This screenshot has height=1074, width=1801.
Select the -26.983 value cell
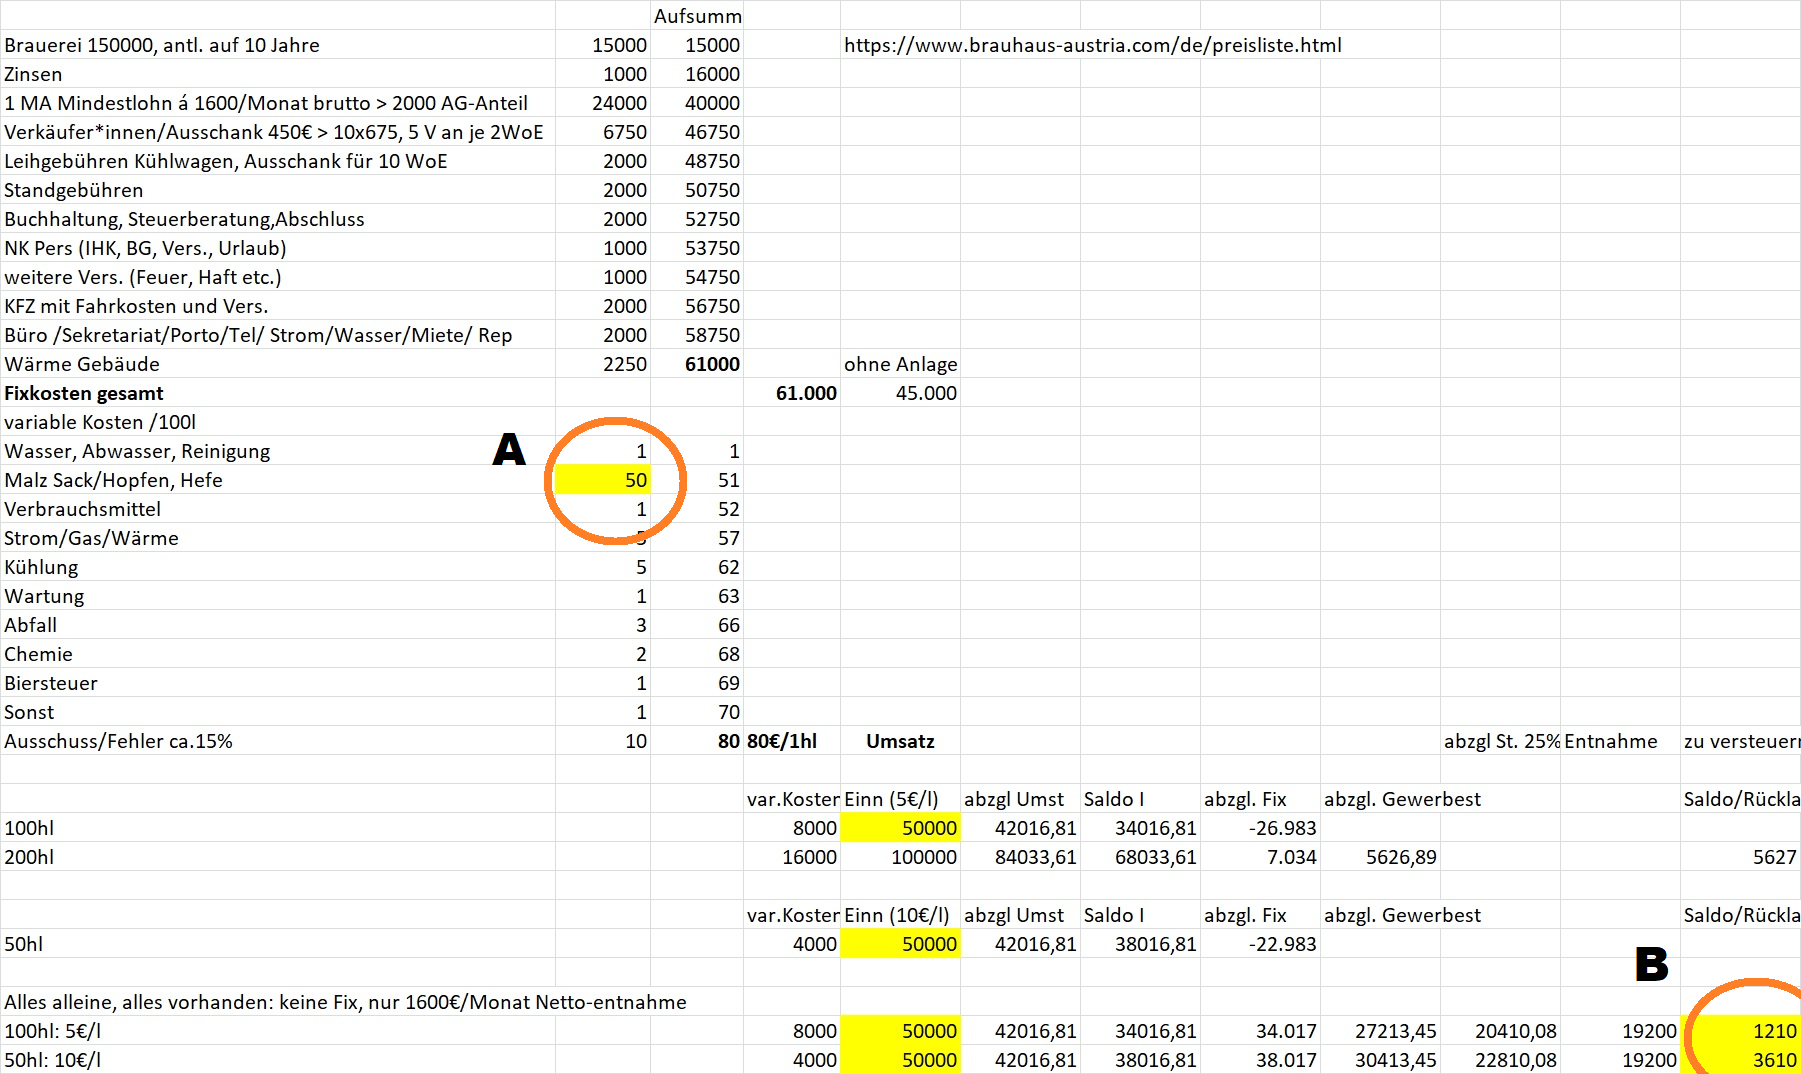pos(1282,828)
